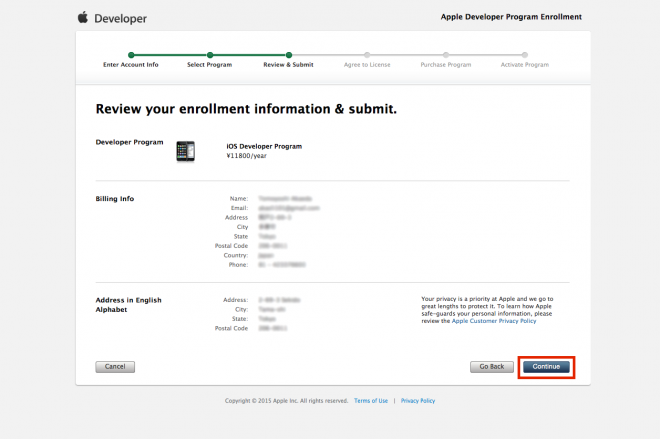Open the Privacy Policy footer link
Image resolution: width=660 pixels, height=439 pixels.
click(x=418, y=400)
